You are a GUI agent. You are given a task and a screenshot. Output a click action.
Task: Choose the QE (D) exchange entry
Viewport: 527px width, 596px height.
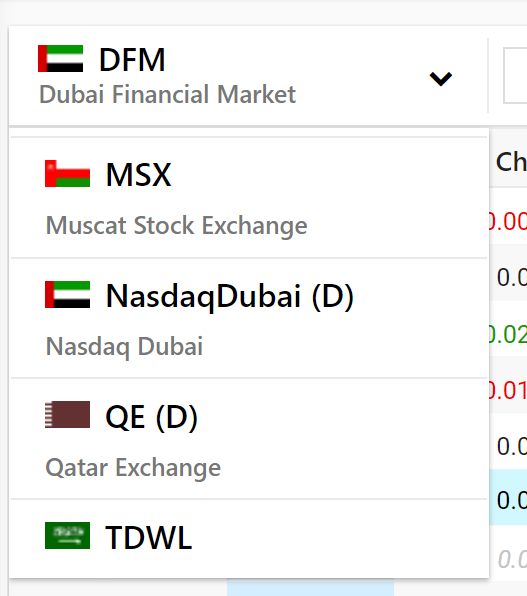[x=249, y=439]
